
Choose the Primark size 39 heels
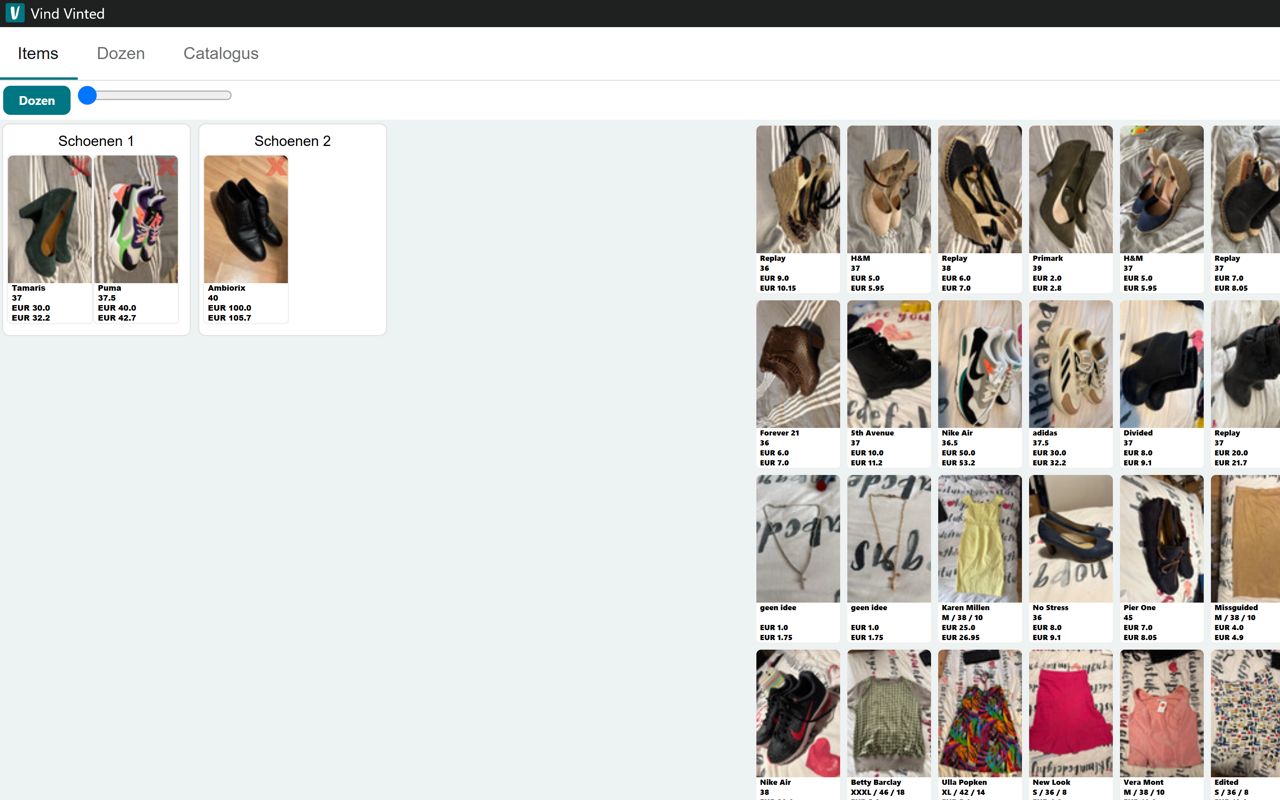1071,209
